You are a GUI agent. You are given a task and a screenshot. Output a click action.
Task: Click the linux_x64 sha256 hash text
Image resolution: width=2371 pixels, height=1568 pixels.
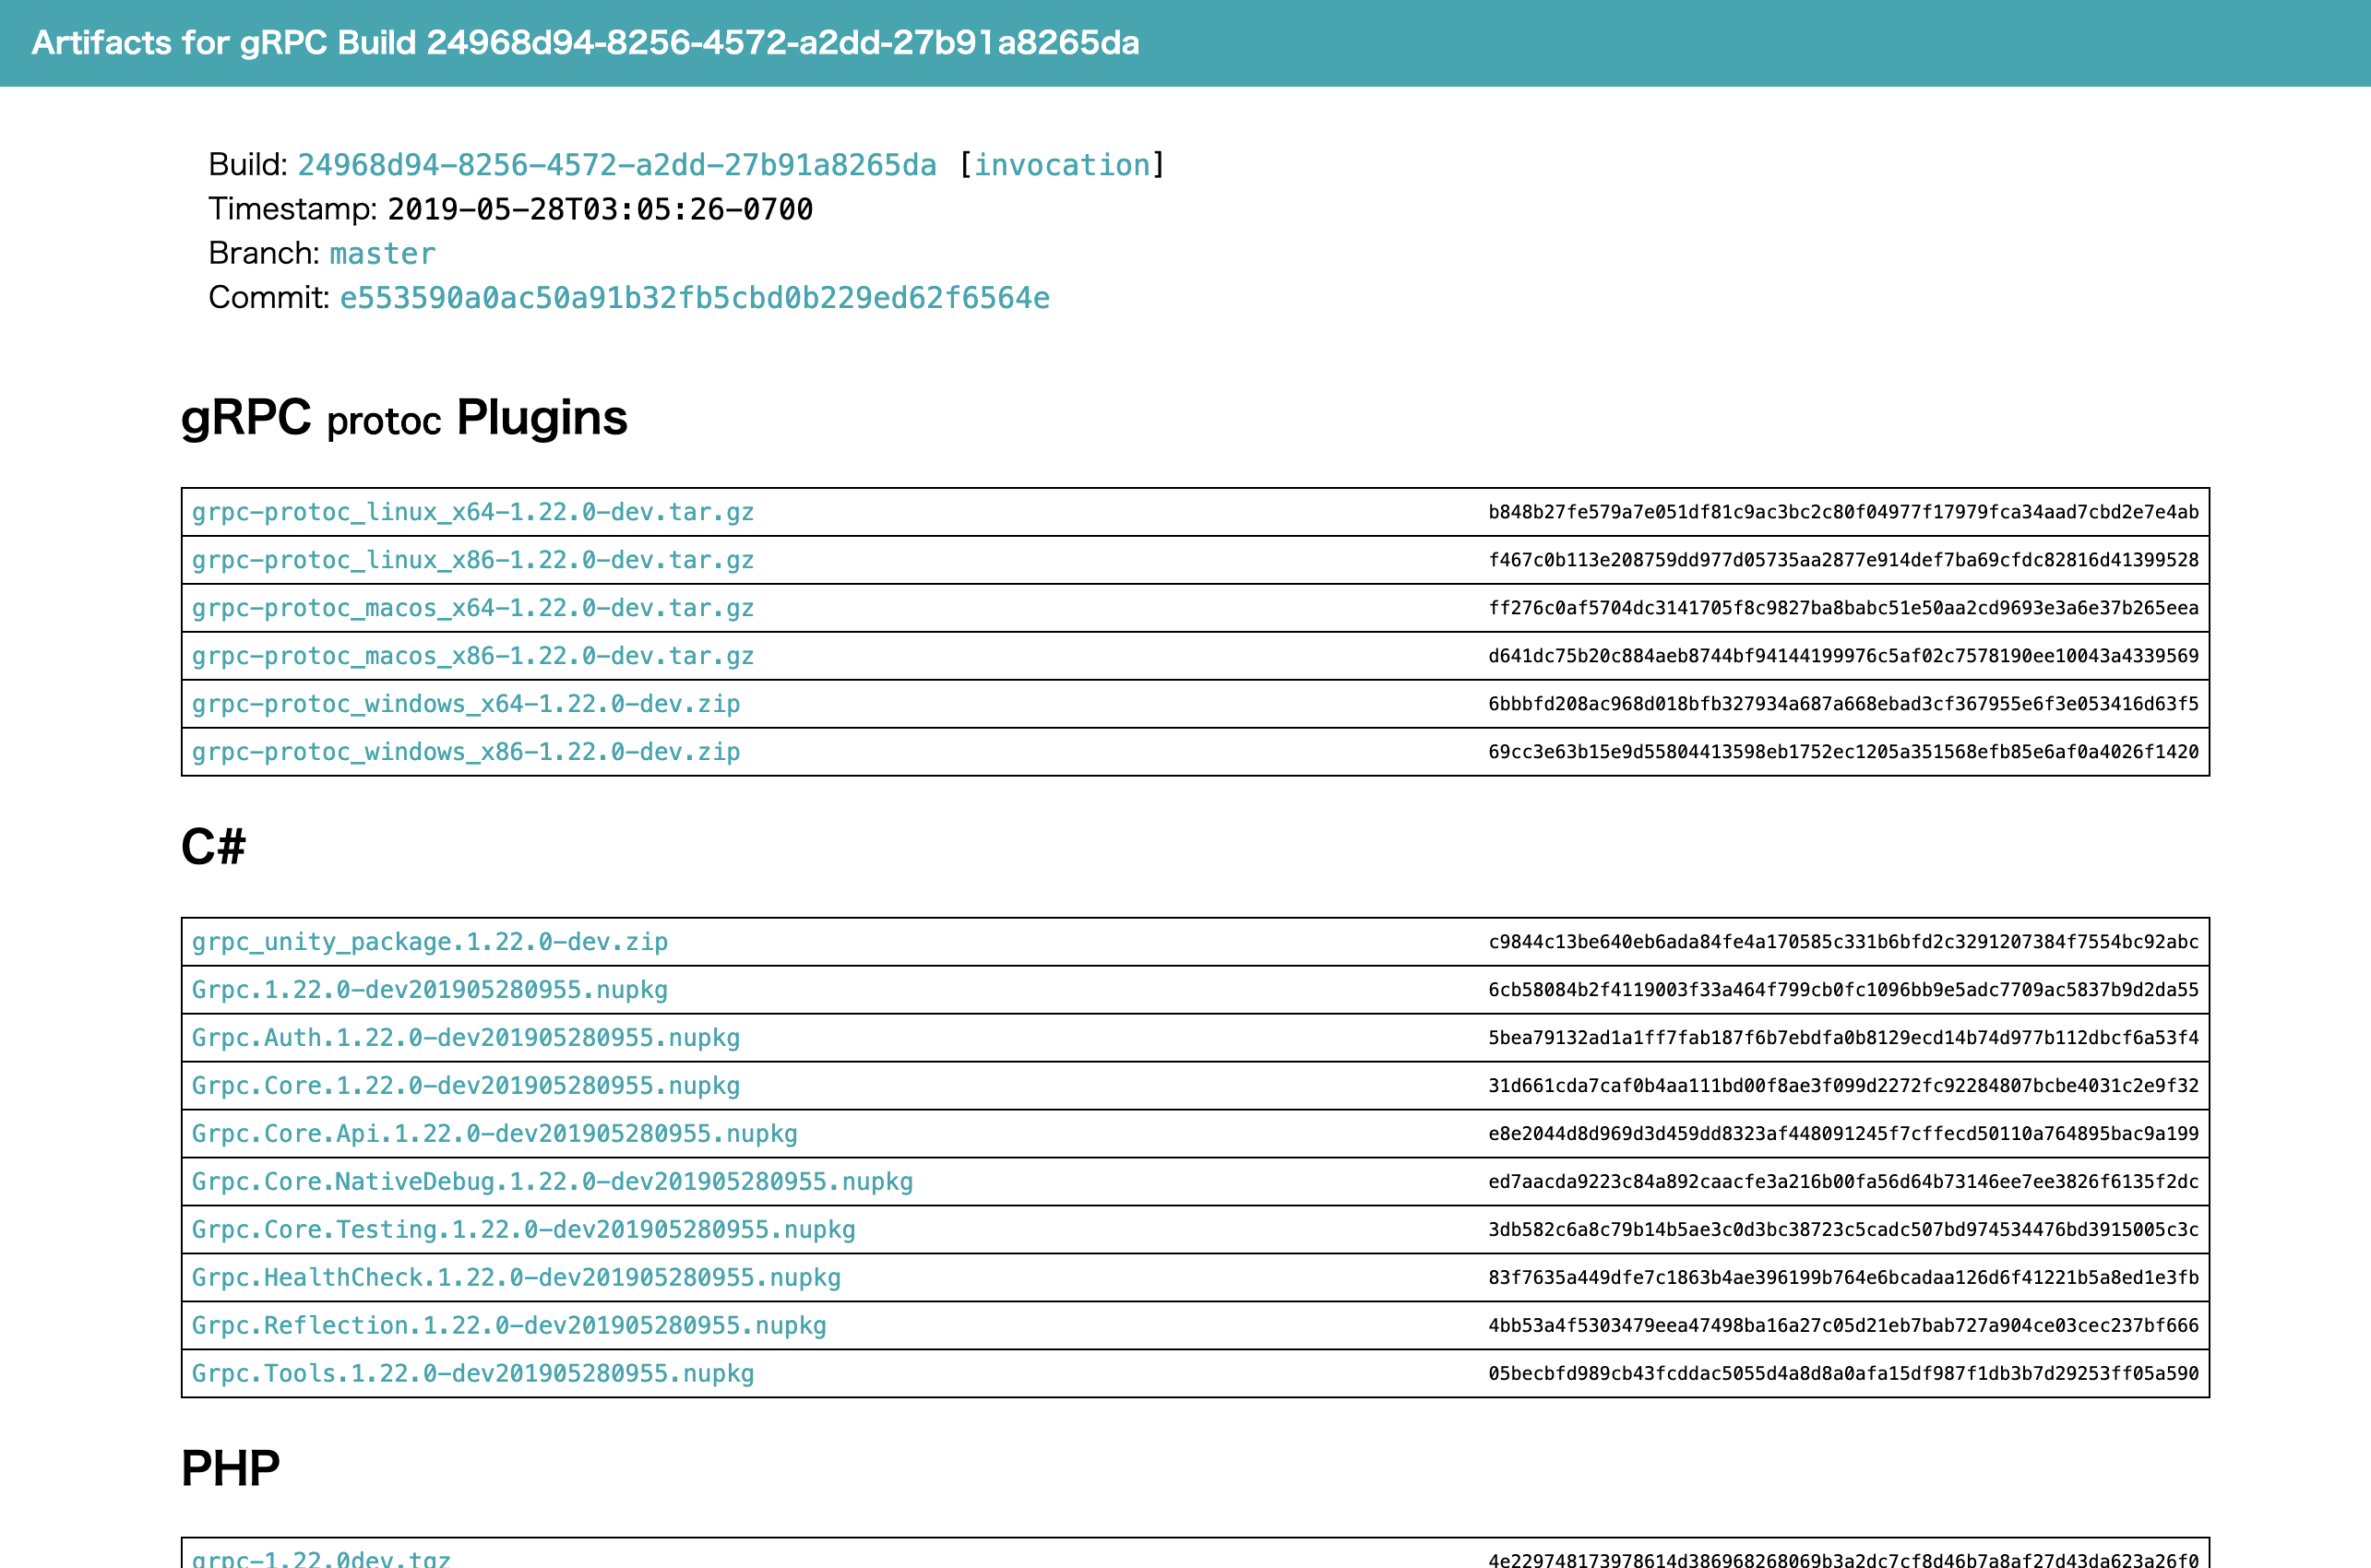coord(1842,512)
